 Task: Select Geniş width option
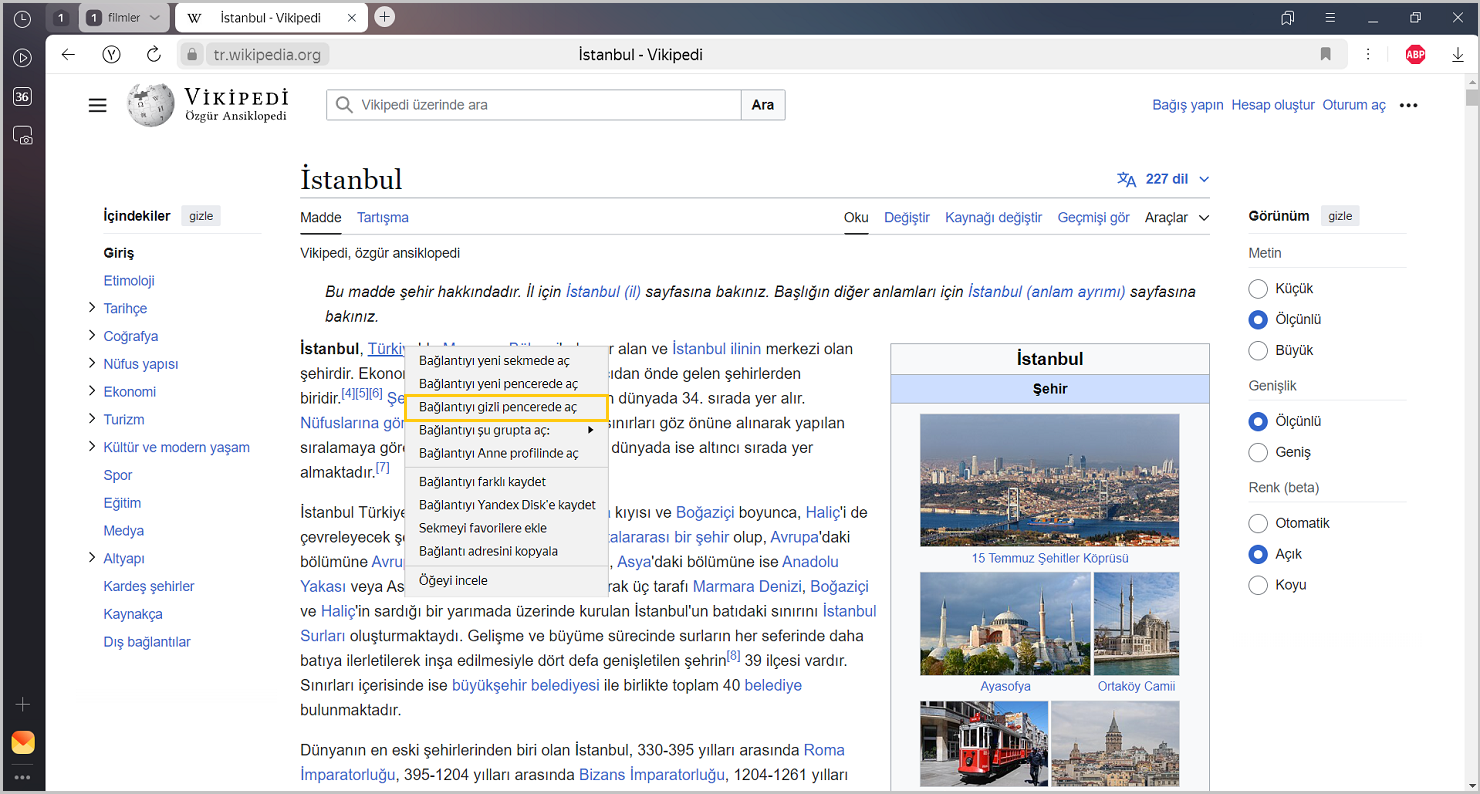point(1258,453)
